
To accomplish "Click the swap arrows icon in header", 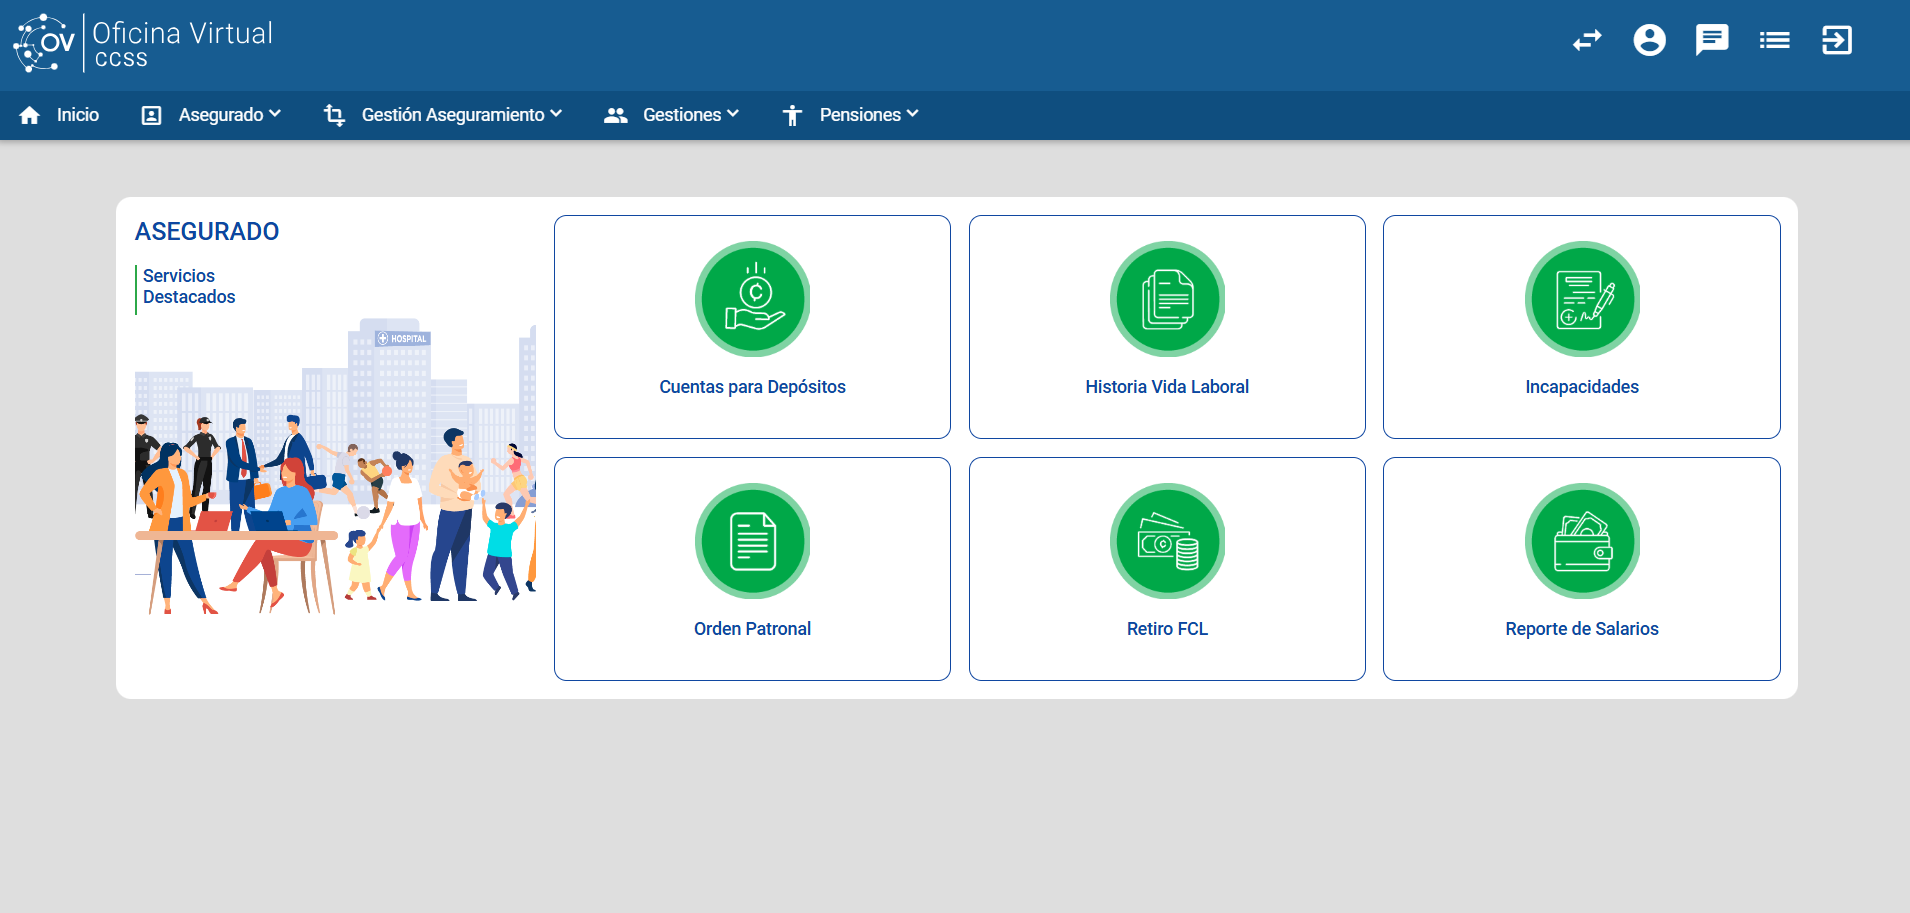I will [1587, 40].
